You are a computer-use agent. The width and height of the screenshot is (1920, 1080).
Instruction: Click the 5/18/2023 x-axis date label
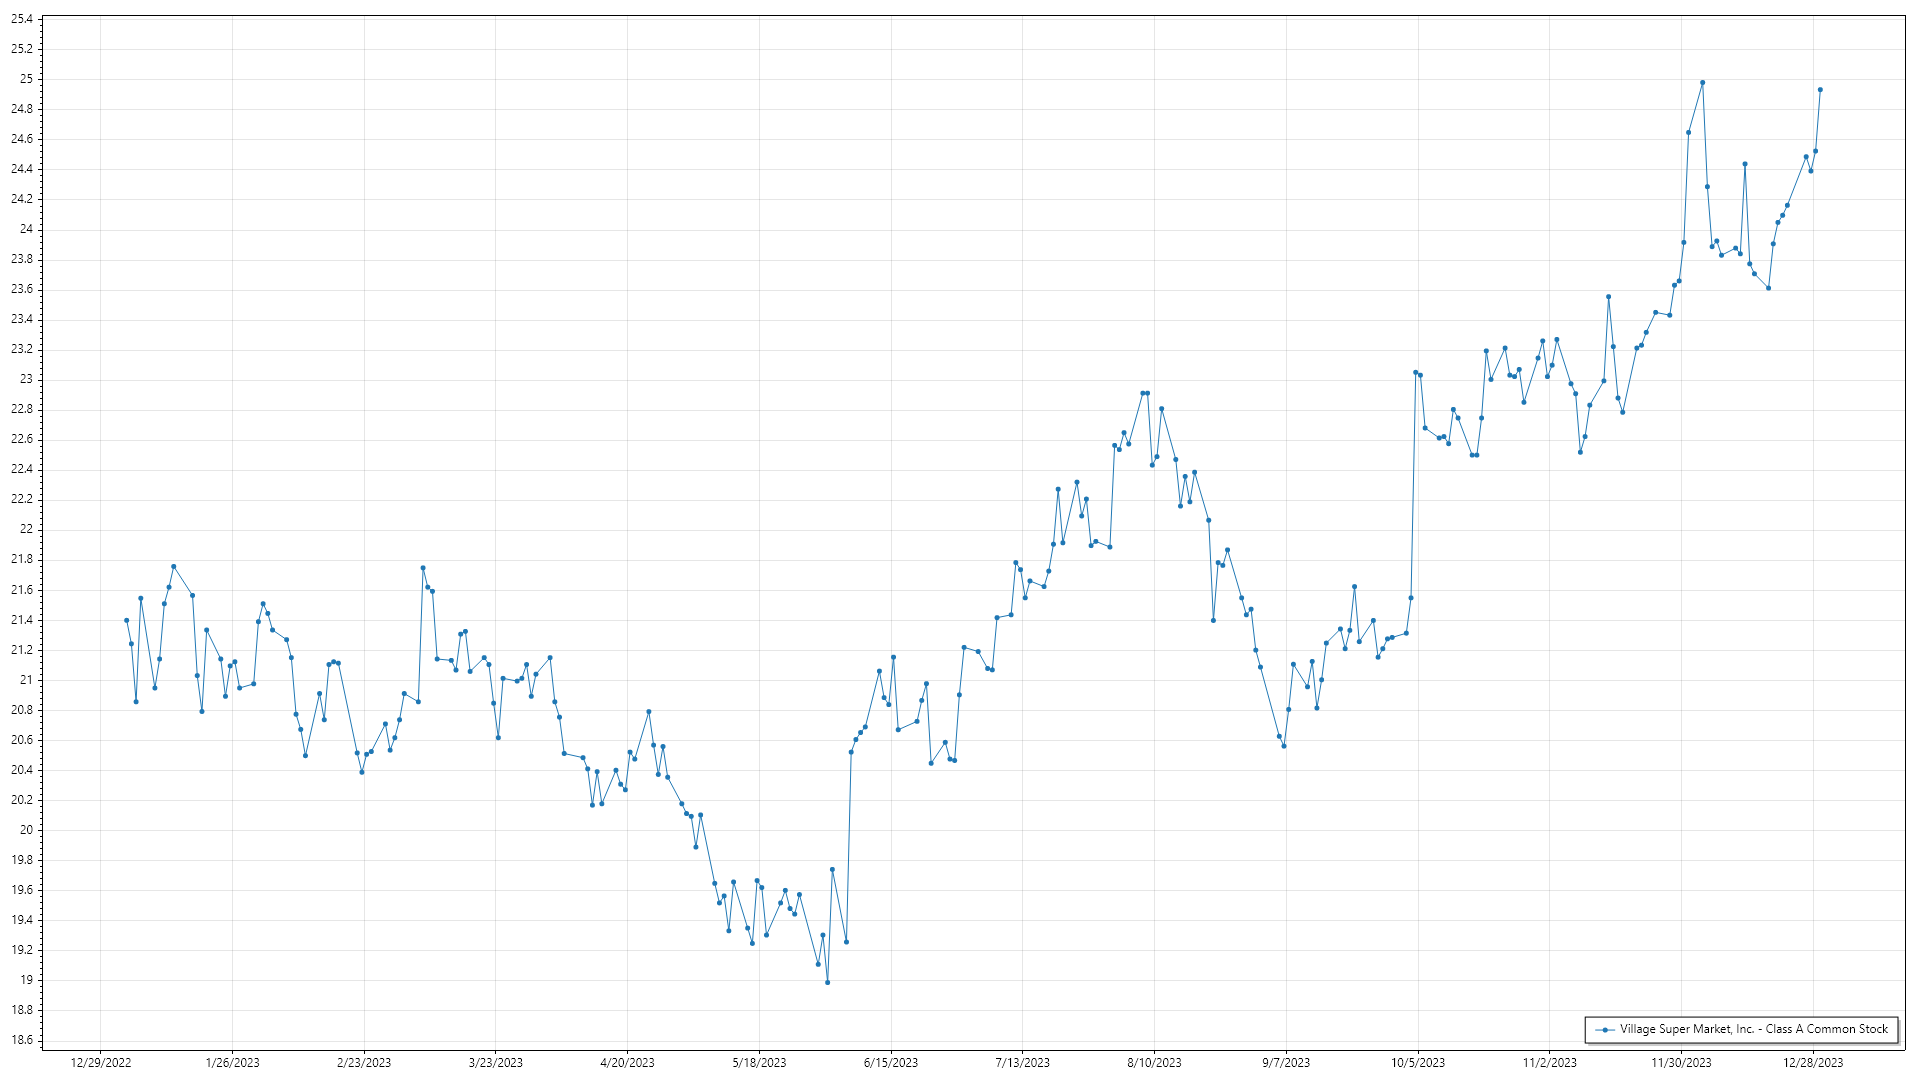(759, 1063)
